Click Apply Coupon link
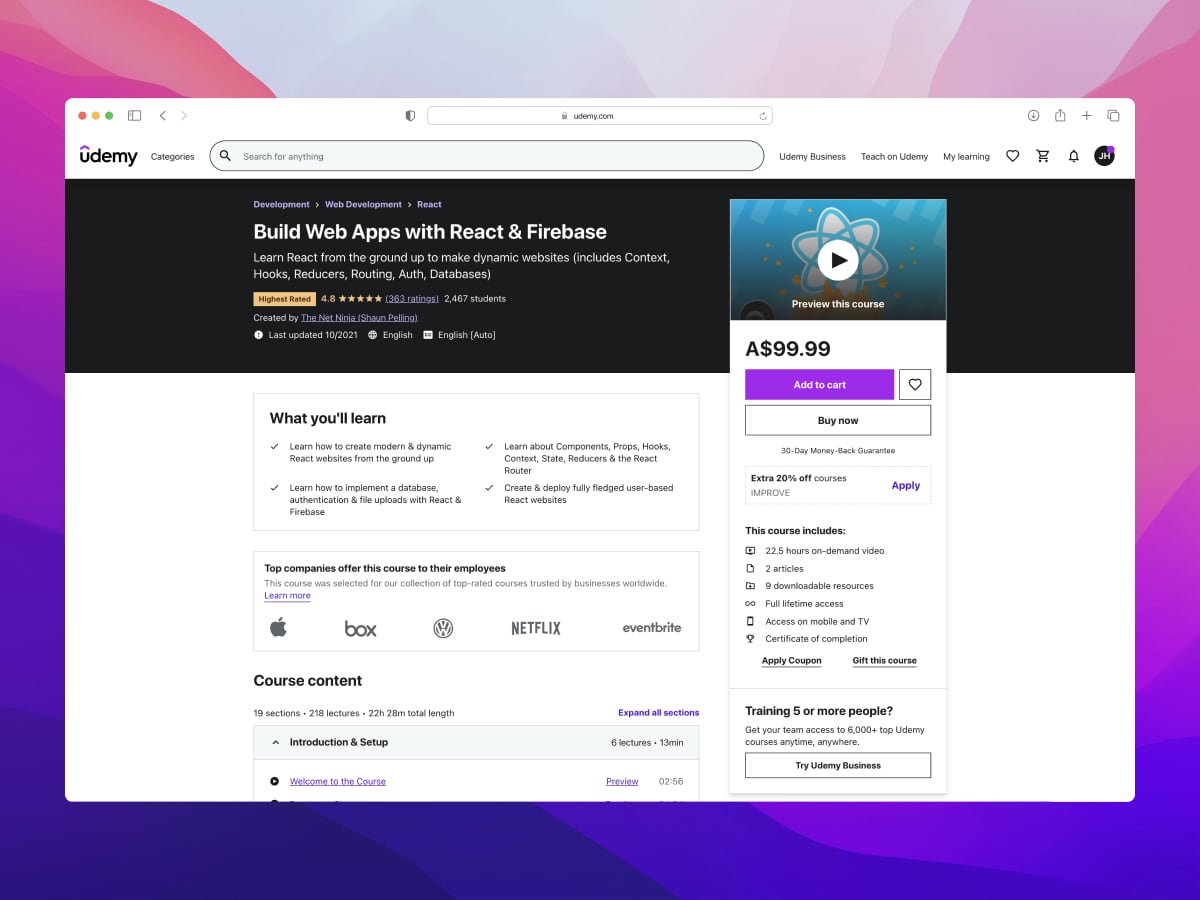 point(792,660)
